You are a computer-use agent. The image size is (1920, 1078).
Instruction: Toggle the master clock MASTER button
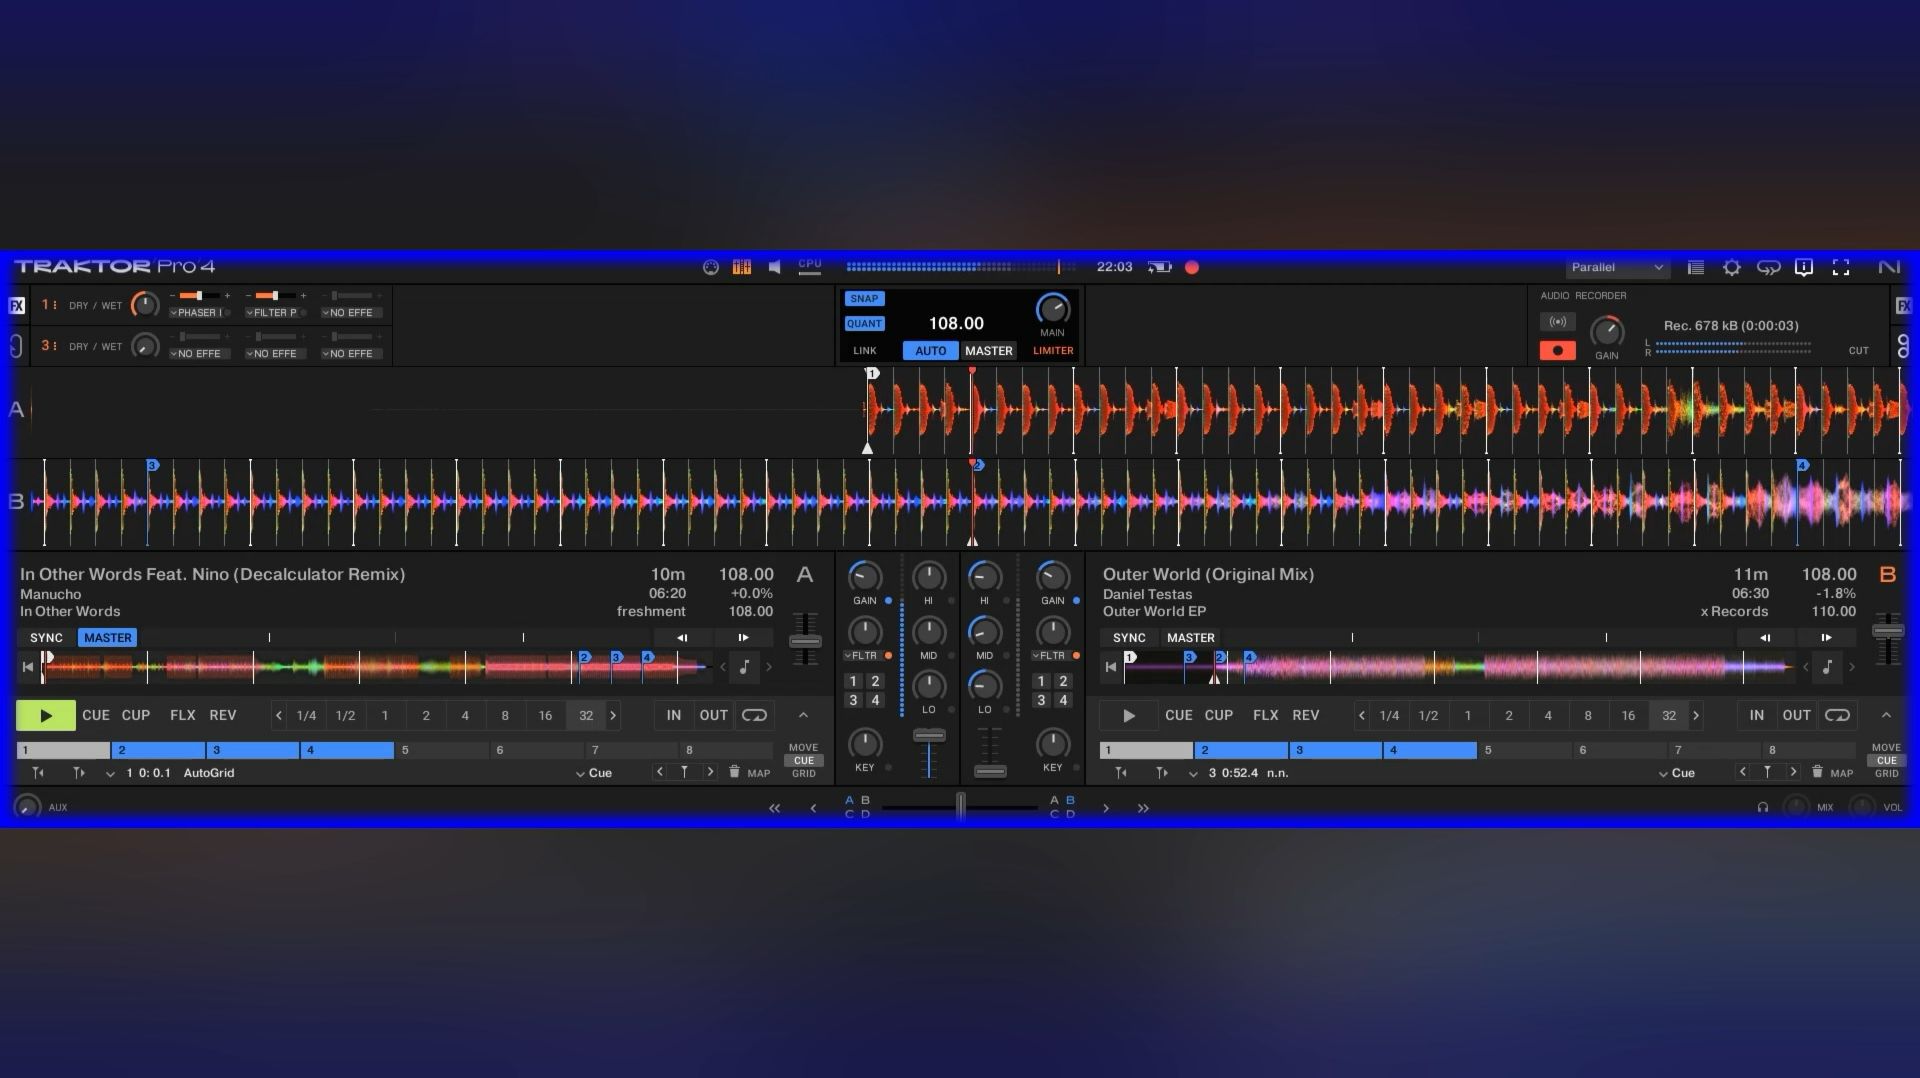988,351
